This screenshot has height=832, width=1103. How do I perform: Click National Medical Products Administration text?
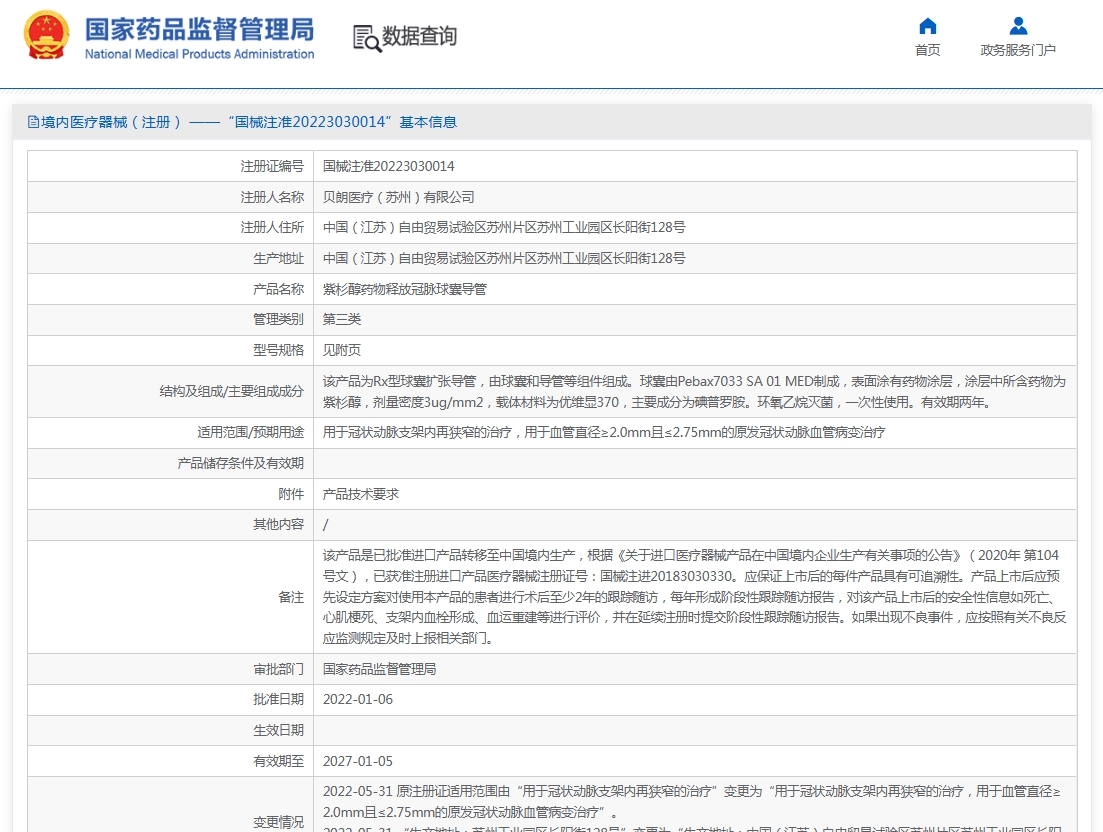tap(199, 54)
